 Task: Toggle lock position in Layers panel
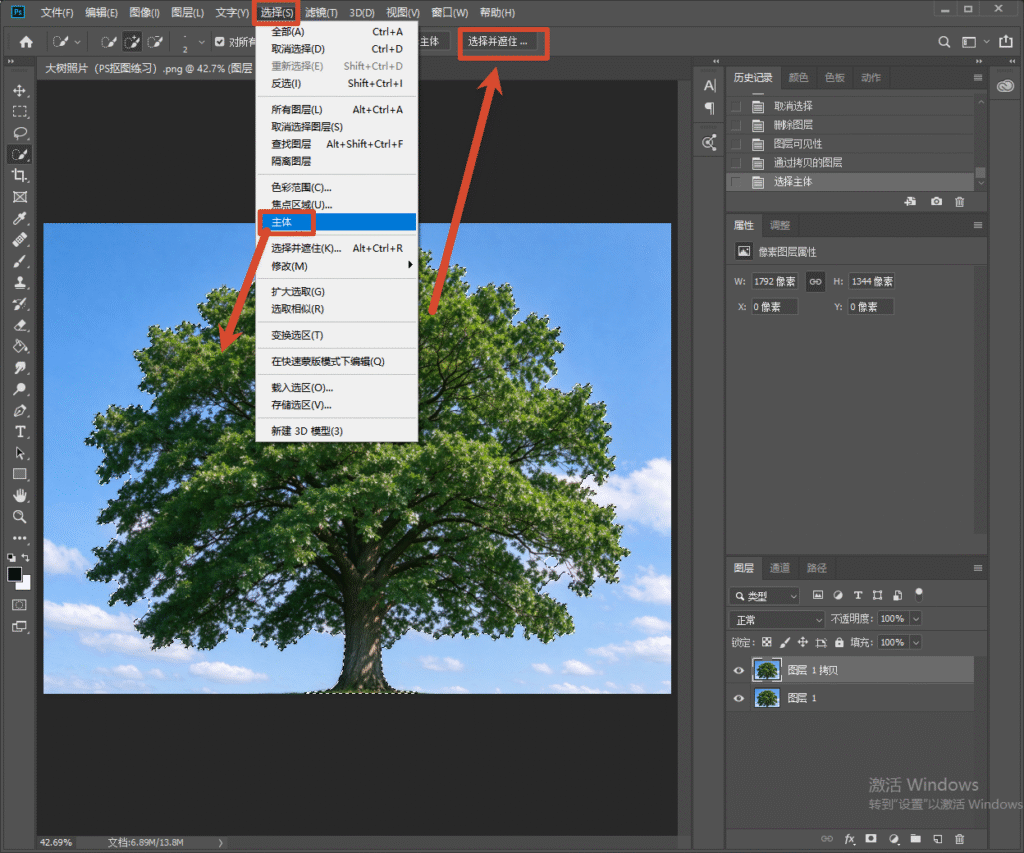pos(803,642)
